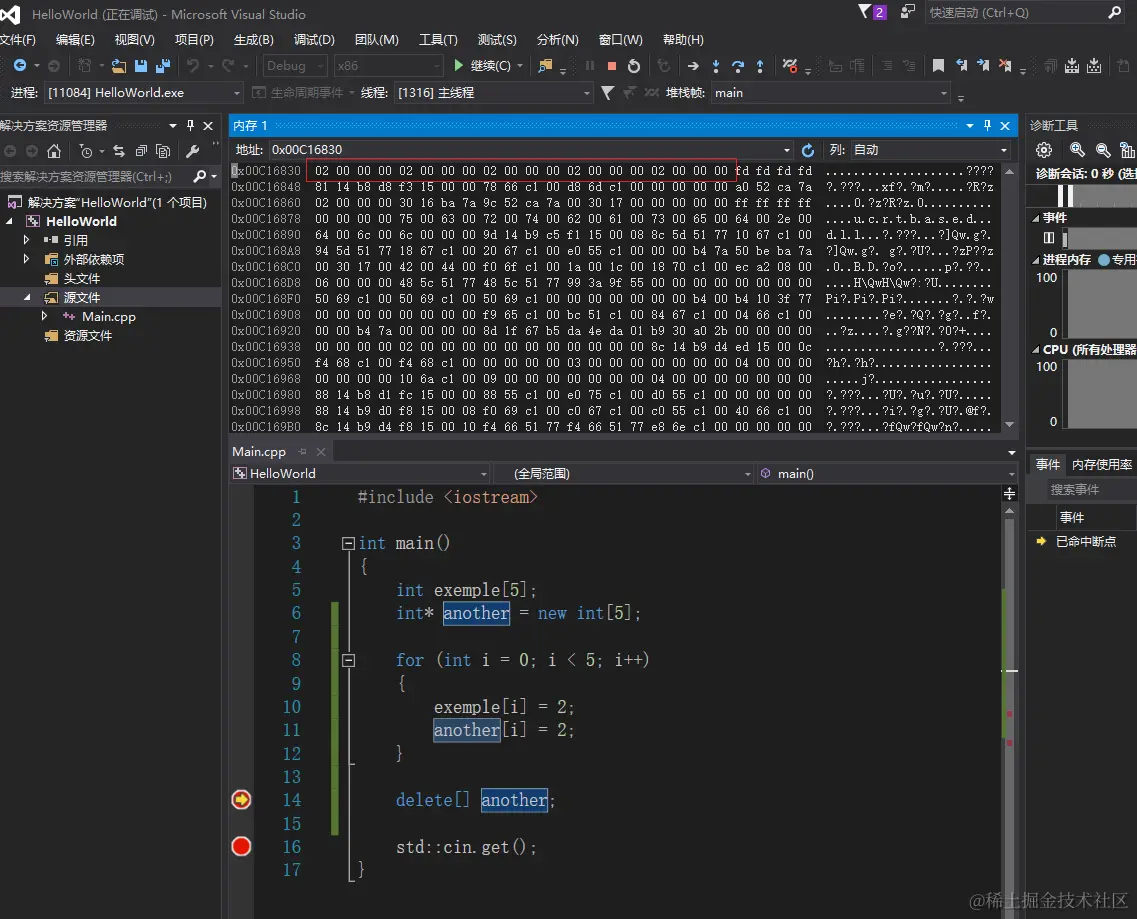
Task: Switch to the 内存使用率 tab
Action: tap(1102, 464)
